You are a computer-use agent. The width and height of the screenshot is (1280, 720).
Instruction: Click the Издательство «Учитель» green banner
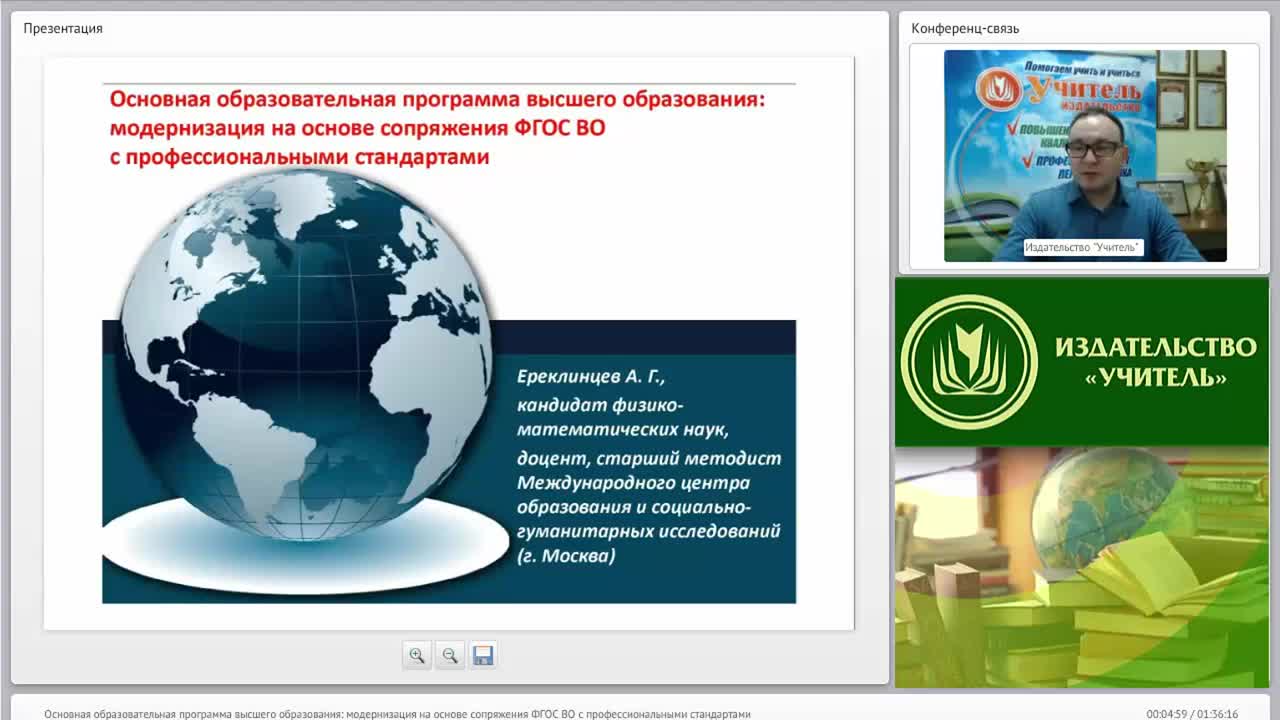coord(1082,362)
